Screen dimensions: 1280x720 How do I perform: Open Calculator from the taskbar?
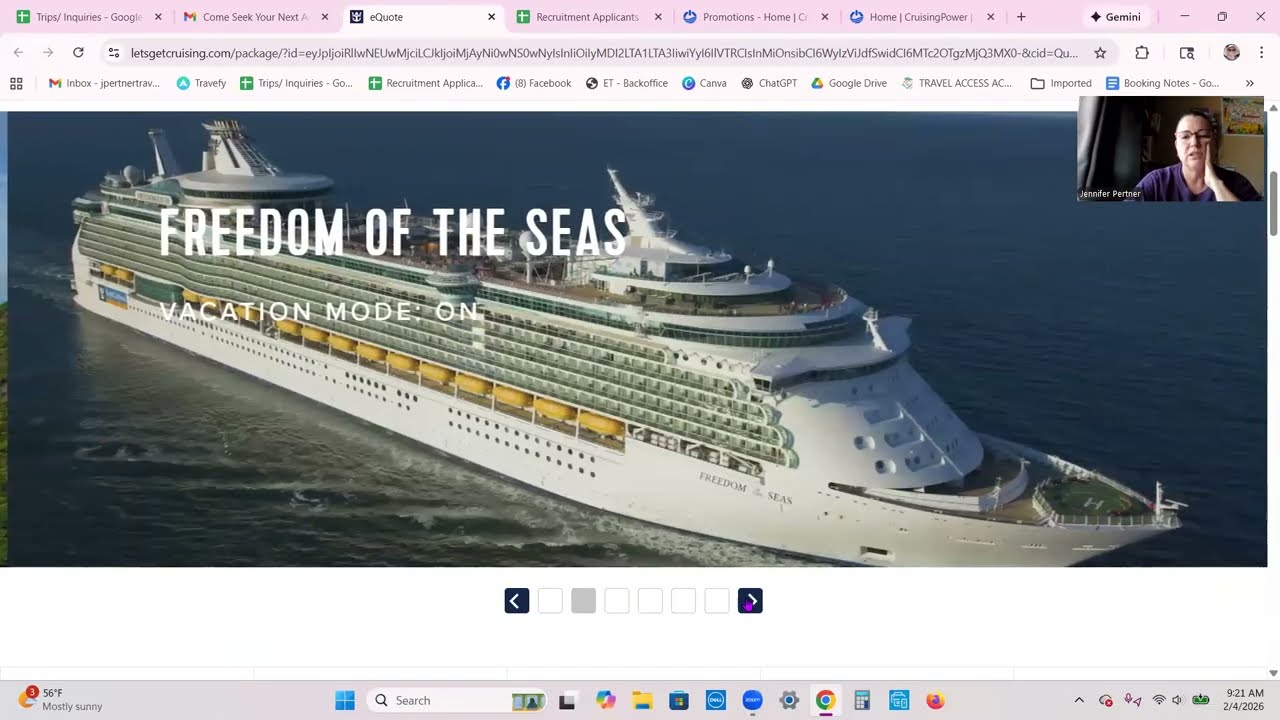(862, 700)
